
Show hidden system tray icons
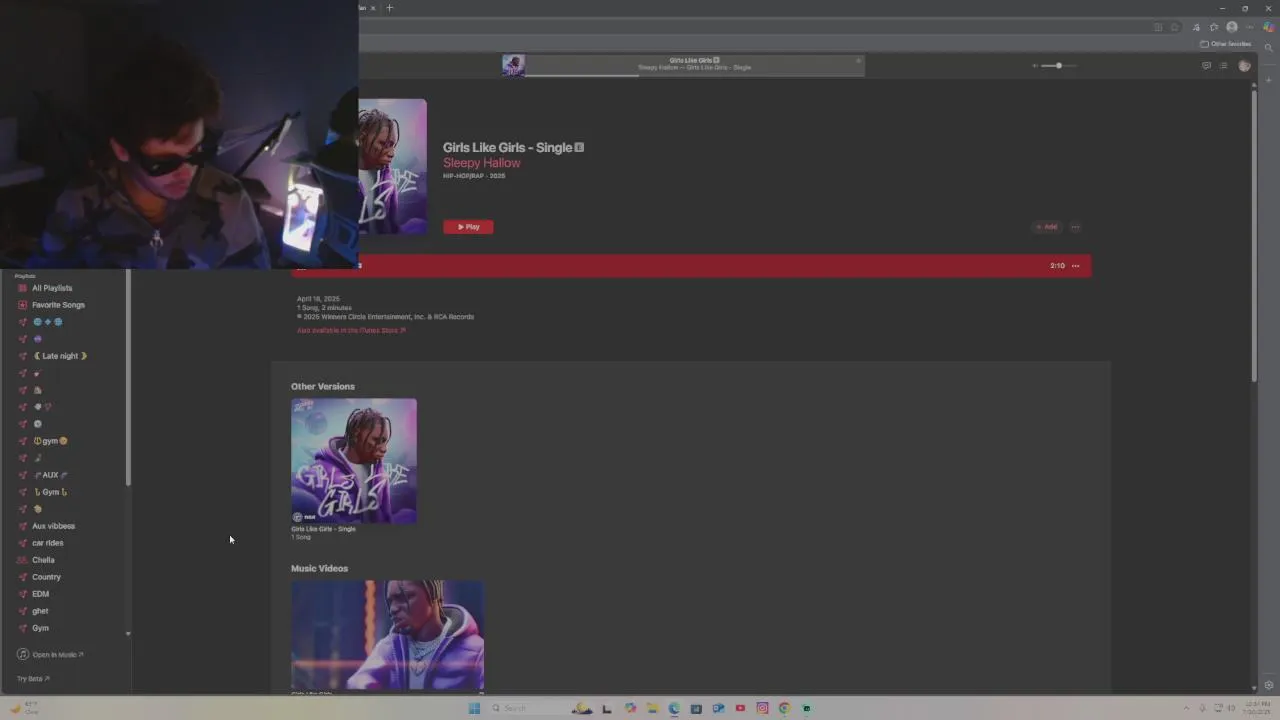(1187, 708)
